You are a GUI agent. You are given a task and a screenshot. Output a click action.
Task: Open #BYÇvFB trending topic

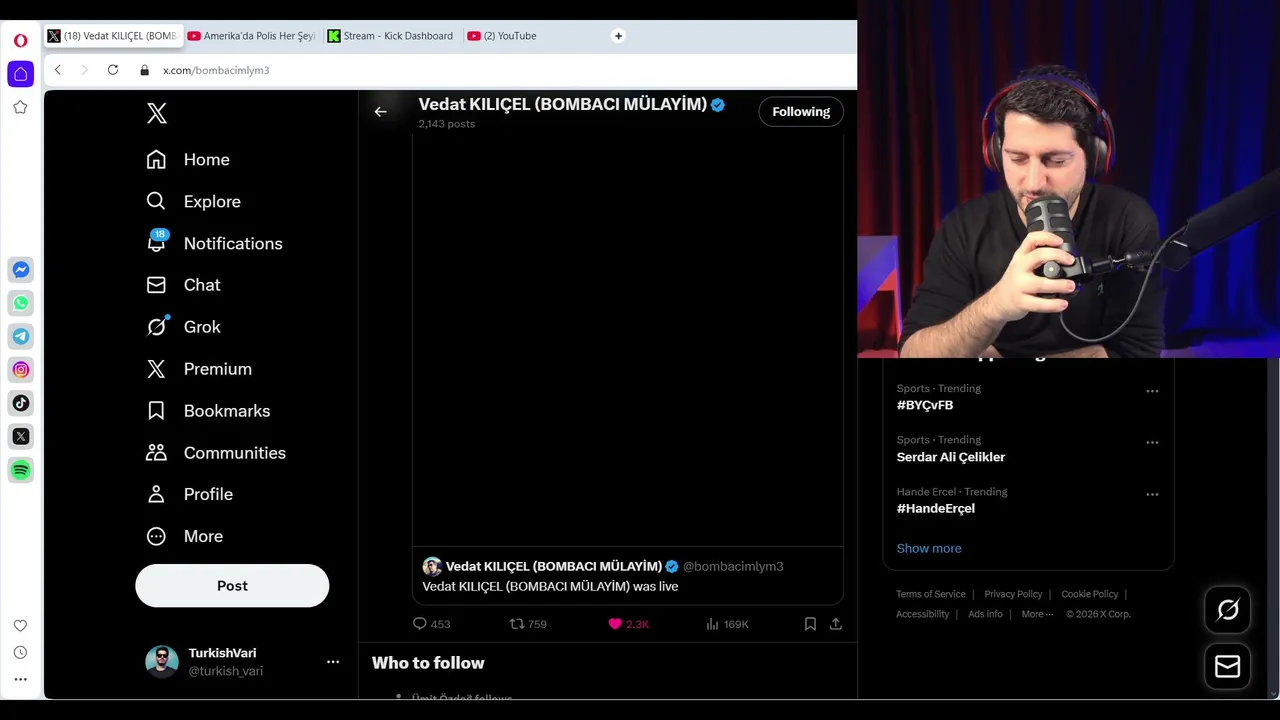[925, 405]
